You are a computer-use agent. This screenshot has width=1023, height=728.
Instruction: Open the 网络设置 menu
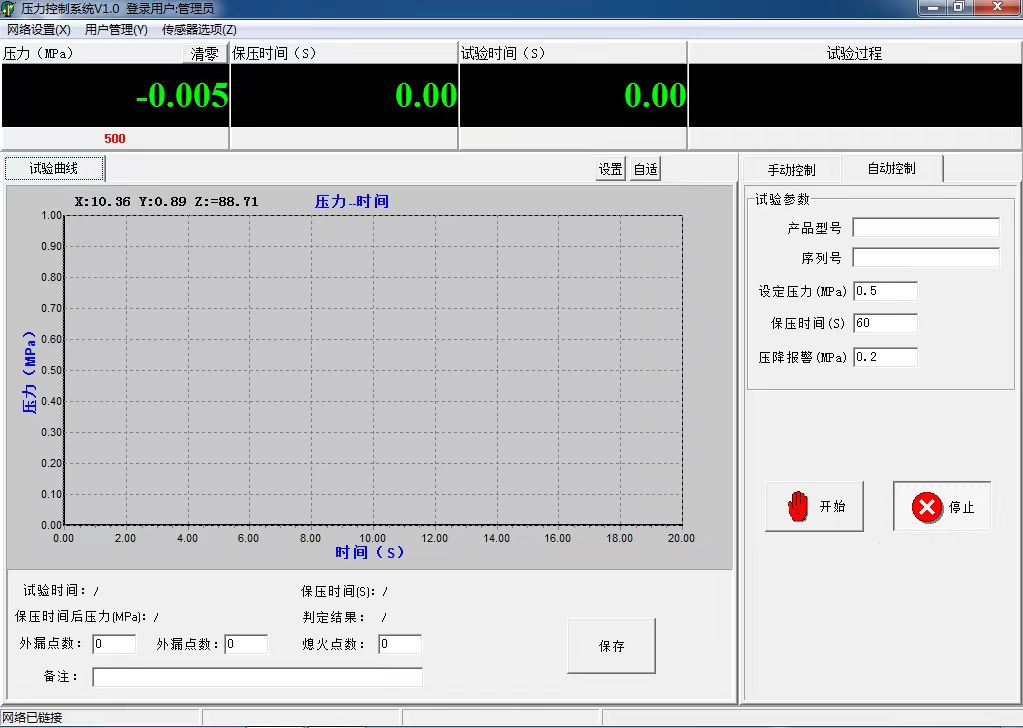pos(37,30)
